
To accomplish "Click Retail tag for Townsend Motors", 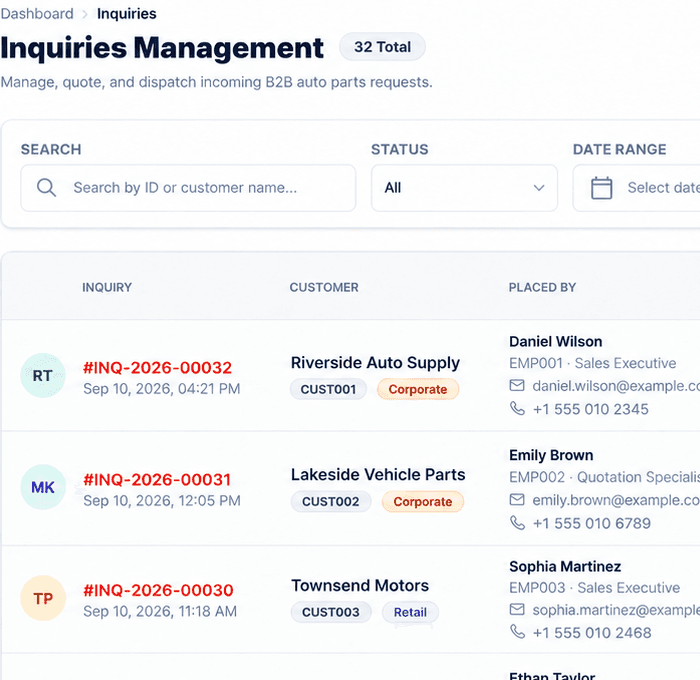I will click(410, 612).
